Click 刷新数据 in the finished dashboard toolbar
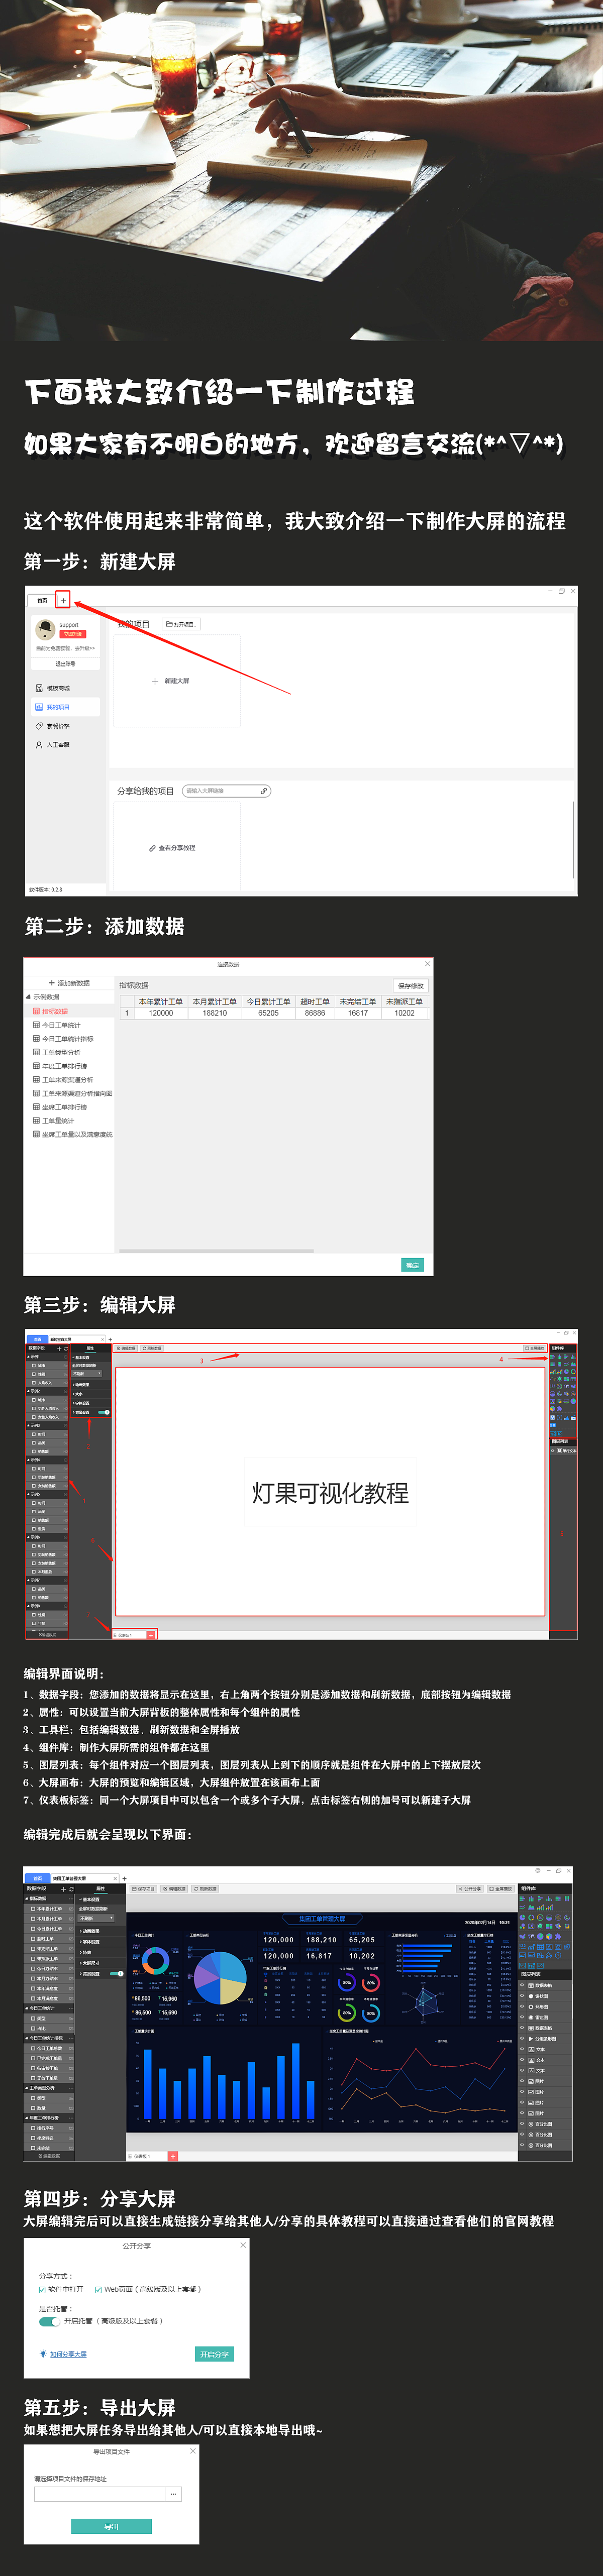This screenshot has height=2576, width=603. click(x=205, y=1889)
